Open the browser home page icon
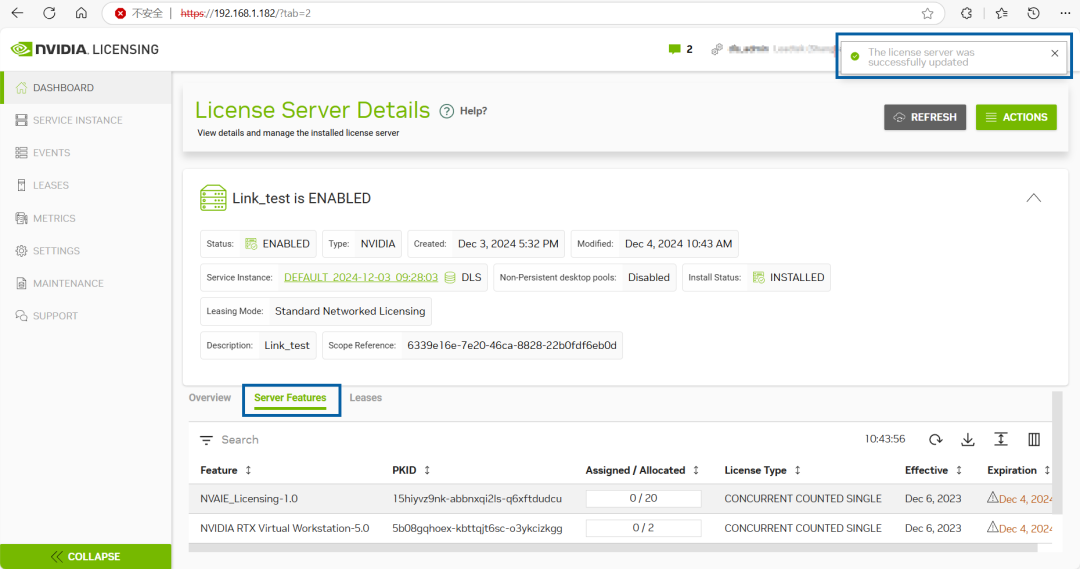This screenshot has height=569, width=1080. (81, 13)
